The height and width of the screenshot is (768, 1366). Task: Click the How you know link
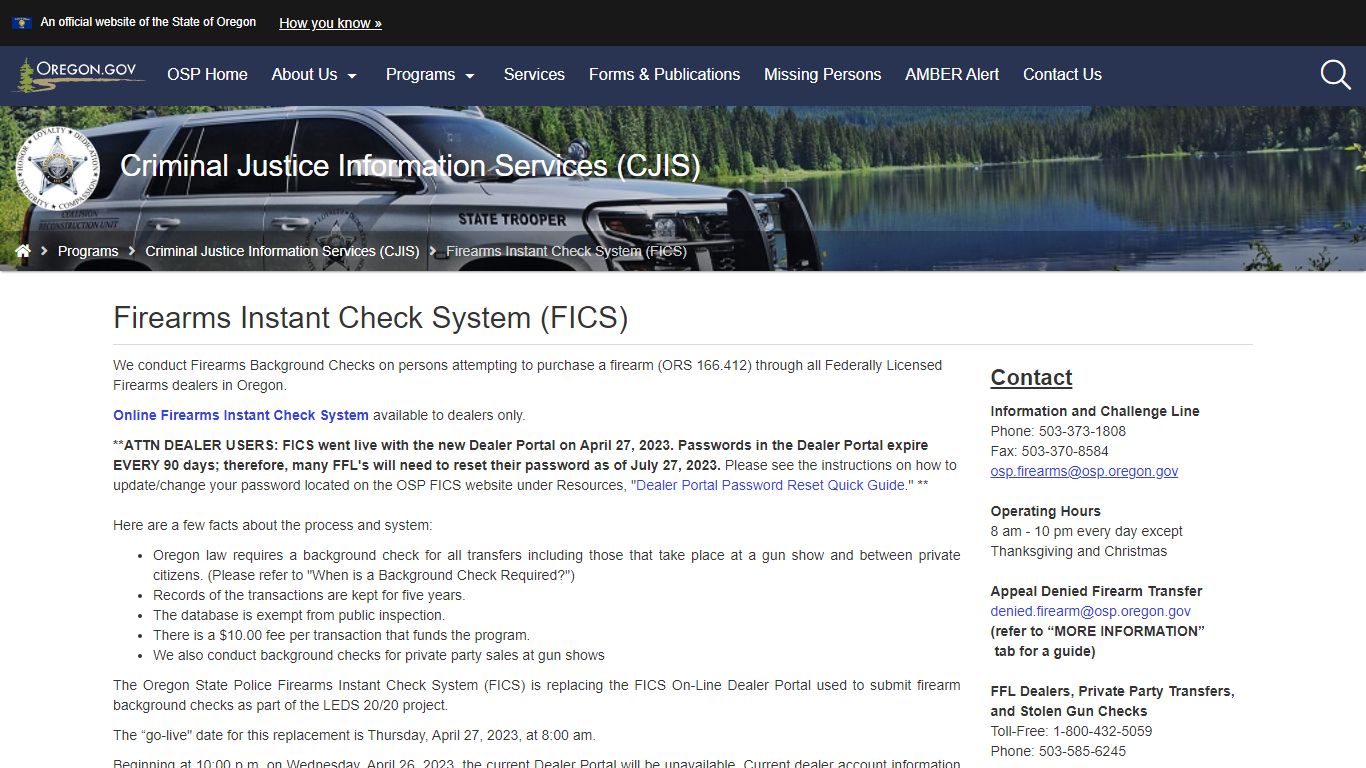coord(330,23)
